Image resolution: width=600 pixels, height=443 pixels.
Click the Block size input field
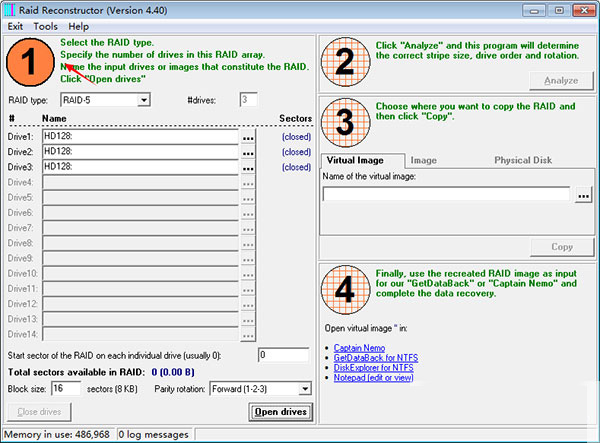point(65,388)
